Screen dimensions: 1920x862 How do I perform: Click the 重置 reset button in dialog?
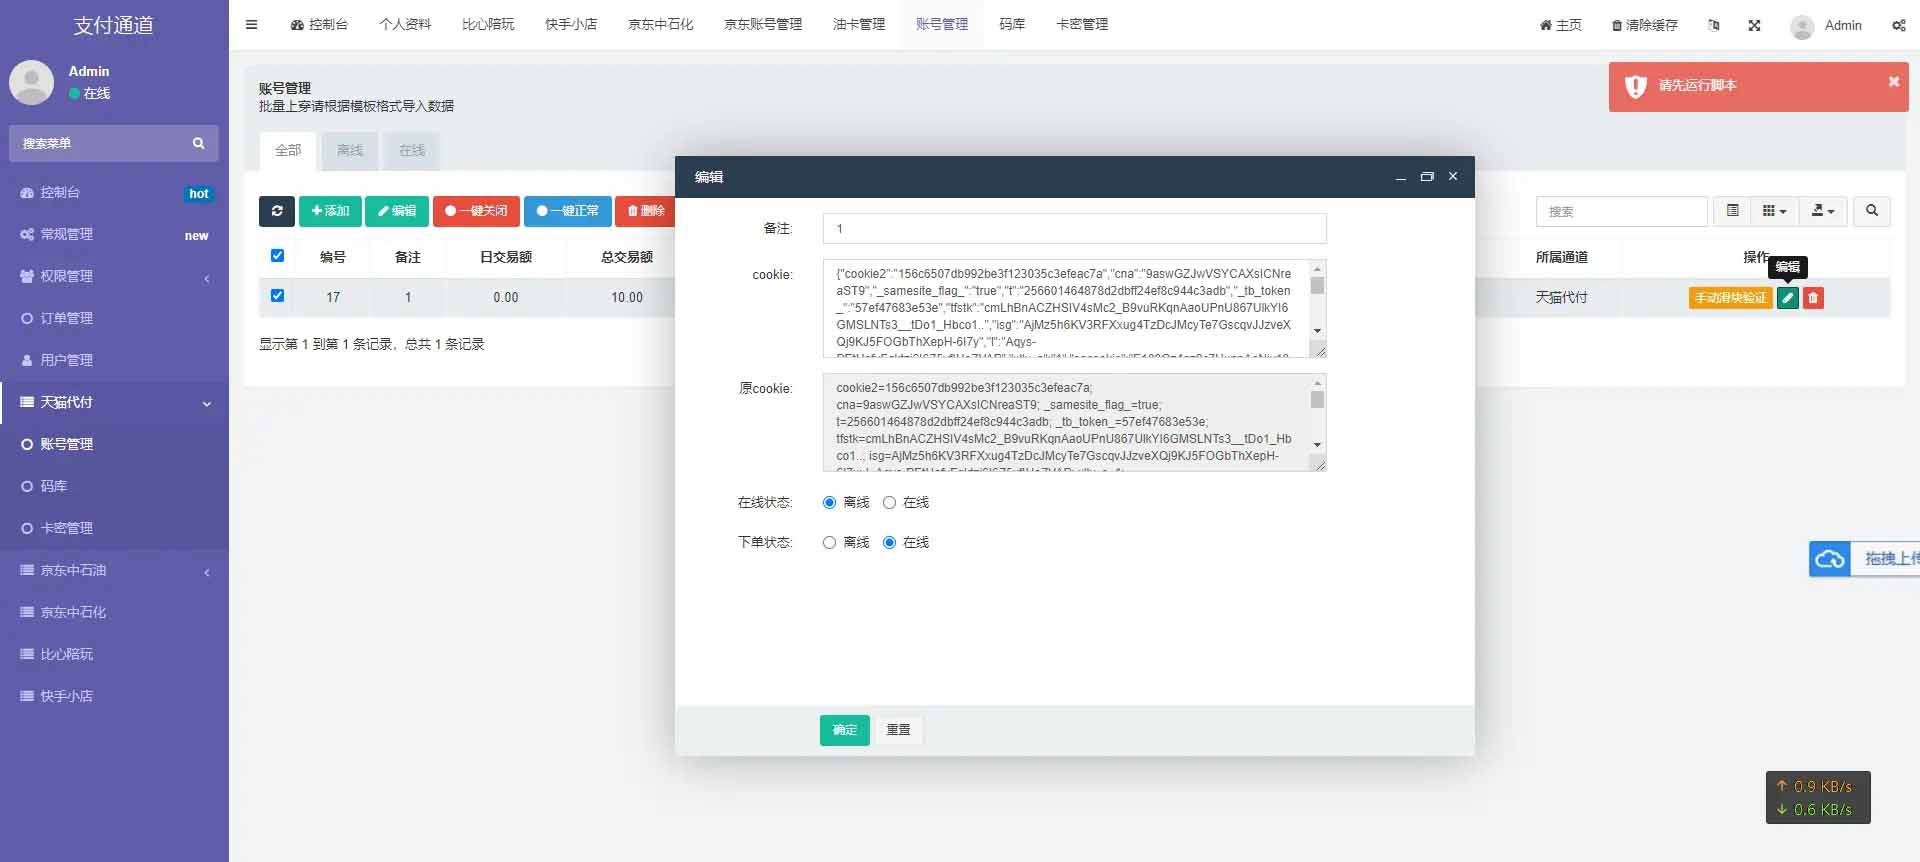[x=898, y=730]
